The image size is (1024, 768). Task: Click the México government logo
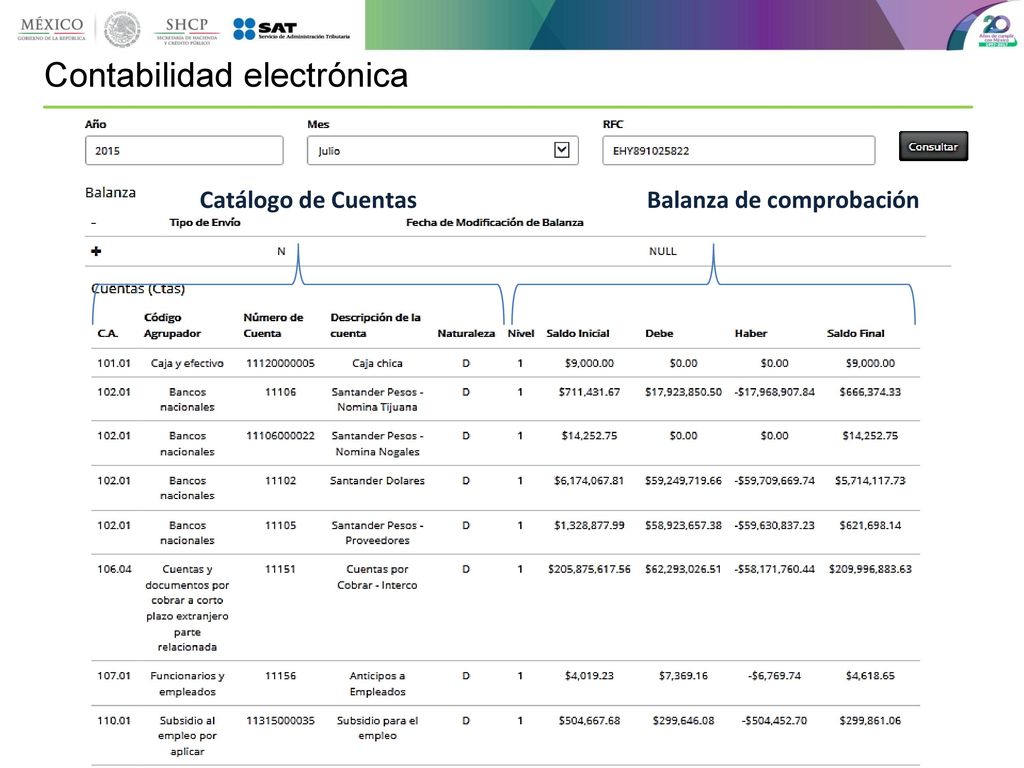tap(52, 29)
